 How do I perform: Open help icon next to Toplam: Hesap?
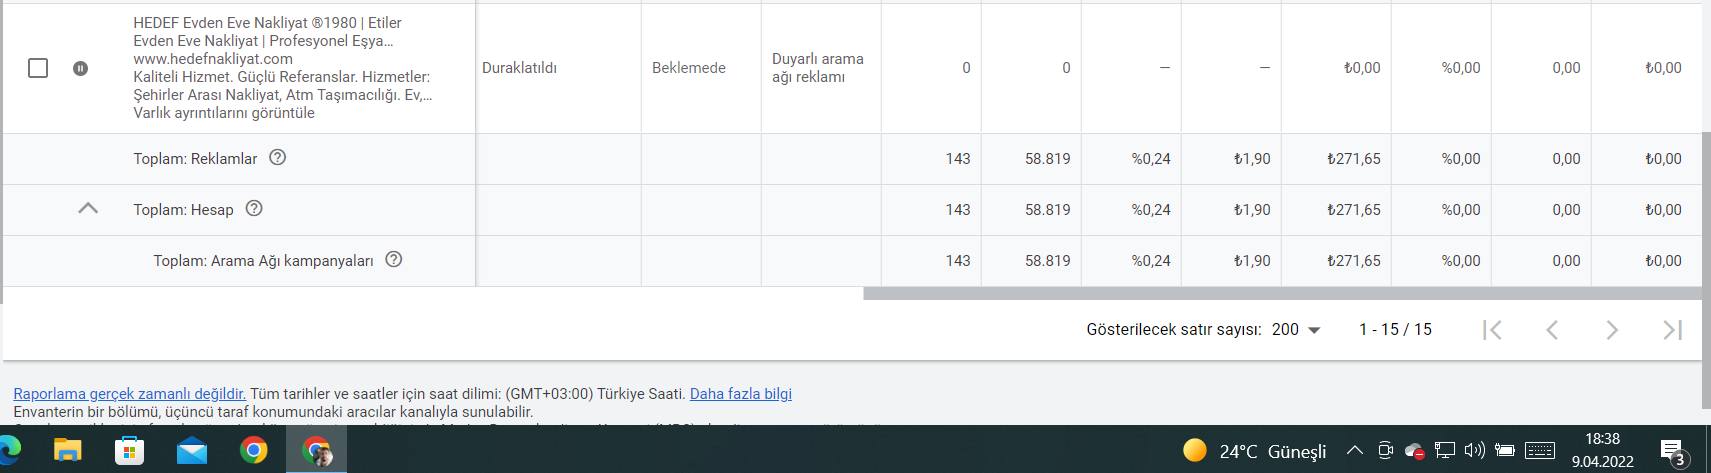[x=254, y=208]
